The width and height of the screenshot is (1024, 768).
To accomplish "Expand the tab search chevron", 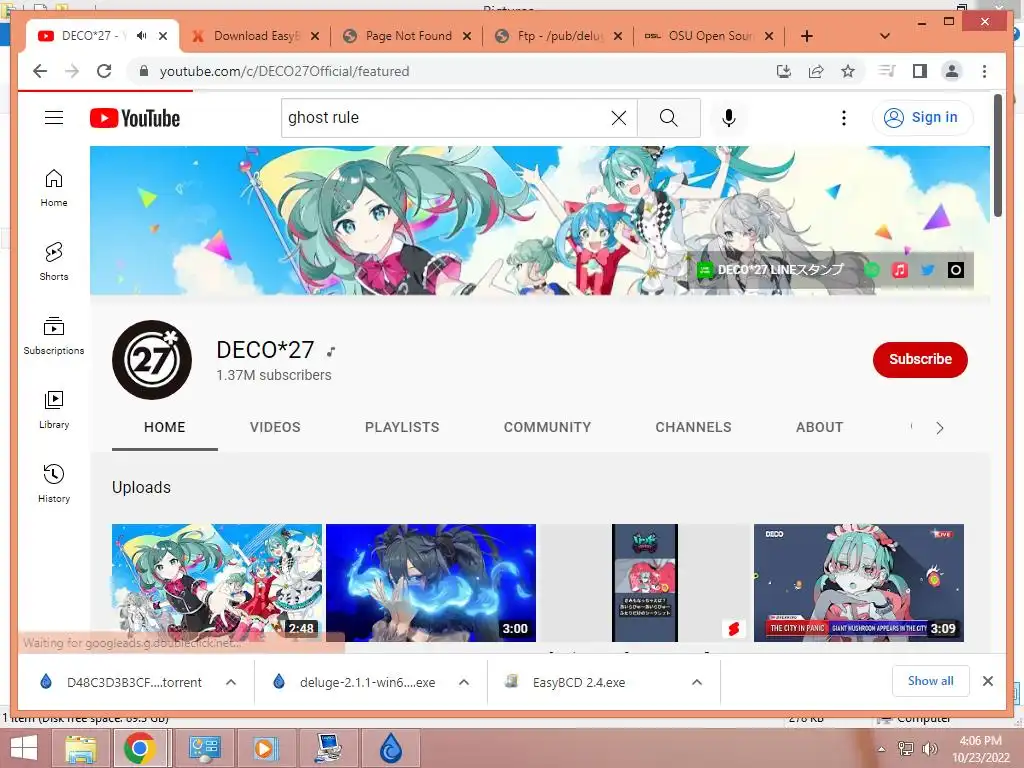I will point(885,36).
